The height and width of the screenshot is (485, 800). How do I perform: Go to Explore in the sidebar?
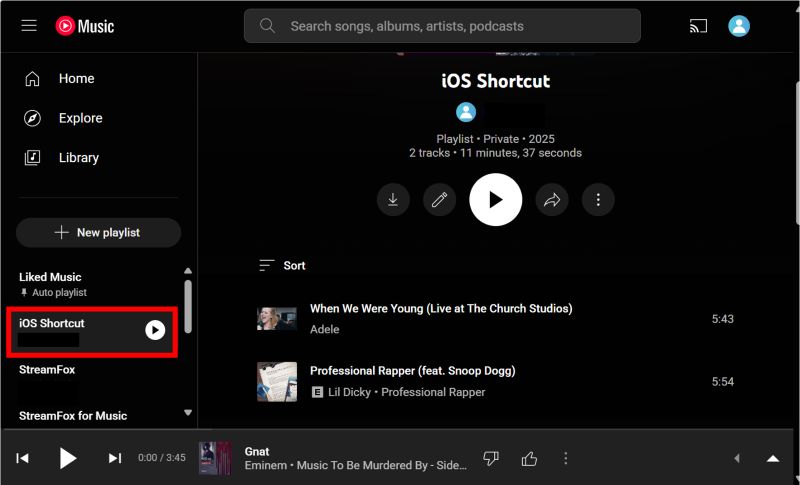(x=80, y=118)
